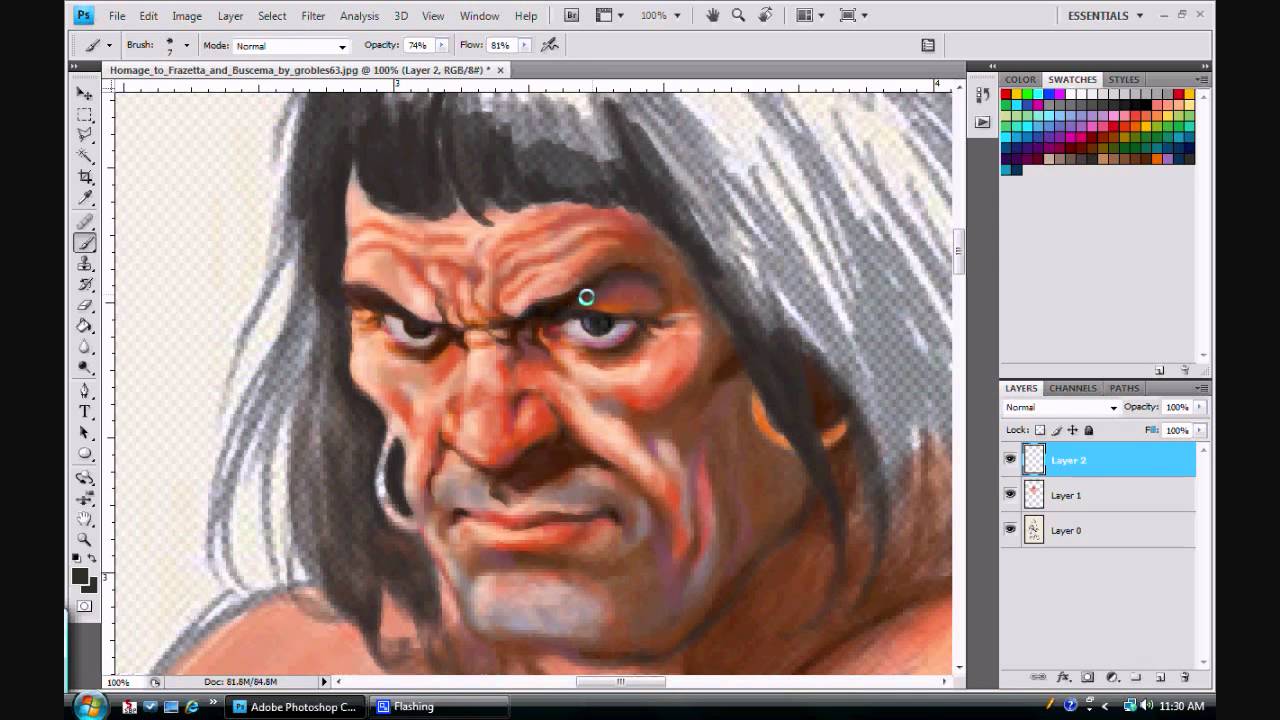Viewport: 1280px width, 720px height.
Task: Select the History Brush tool
Action: [x=85, y=285]
